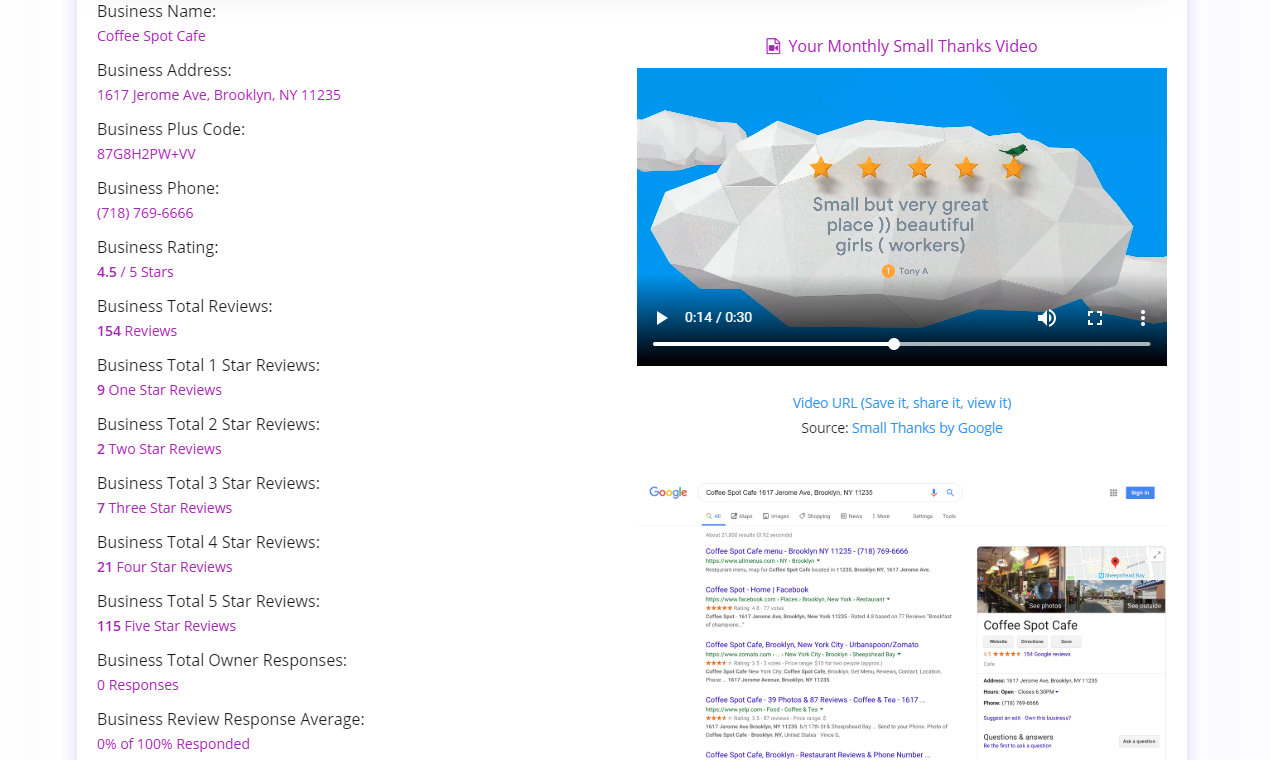Click Business Review Response Average label
Screen dimensions: 1270x760
pos(231,719)
